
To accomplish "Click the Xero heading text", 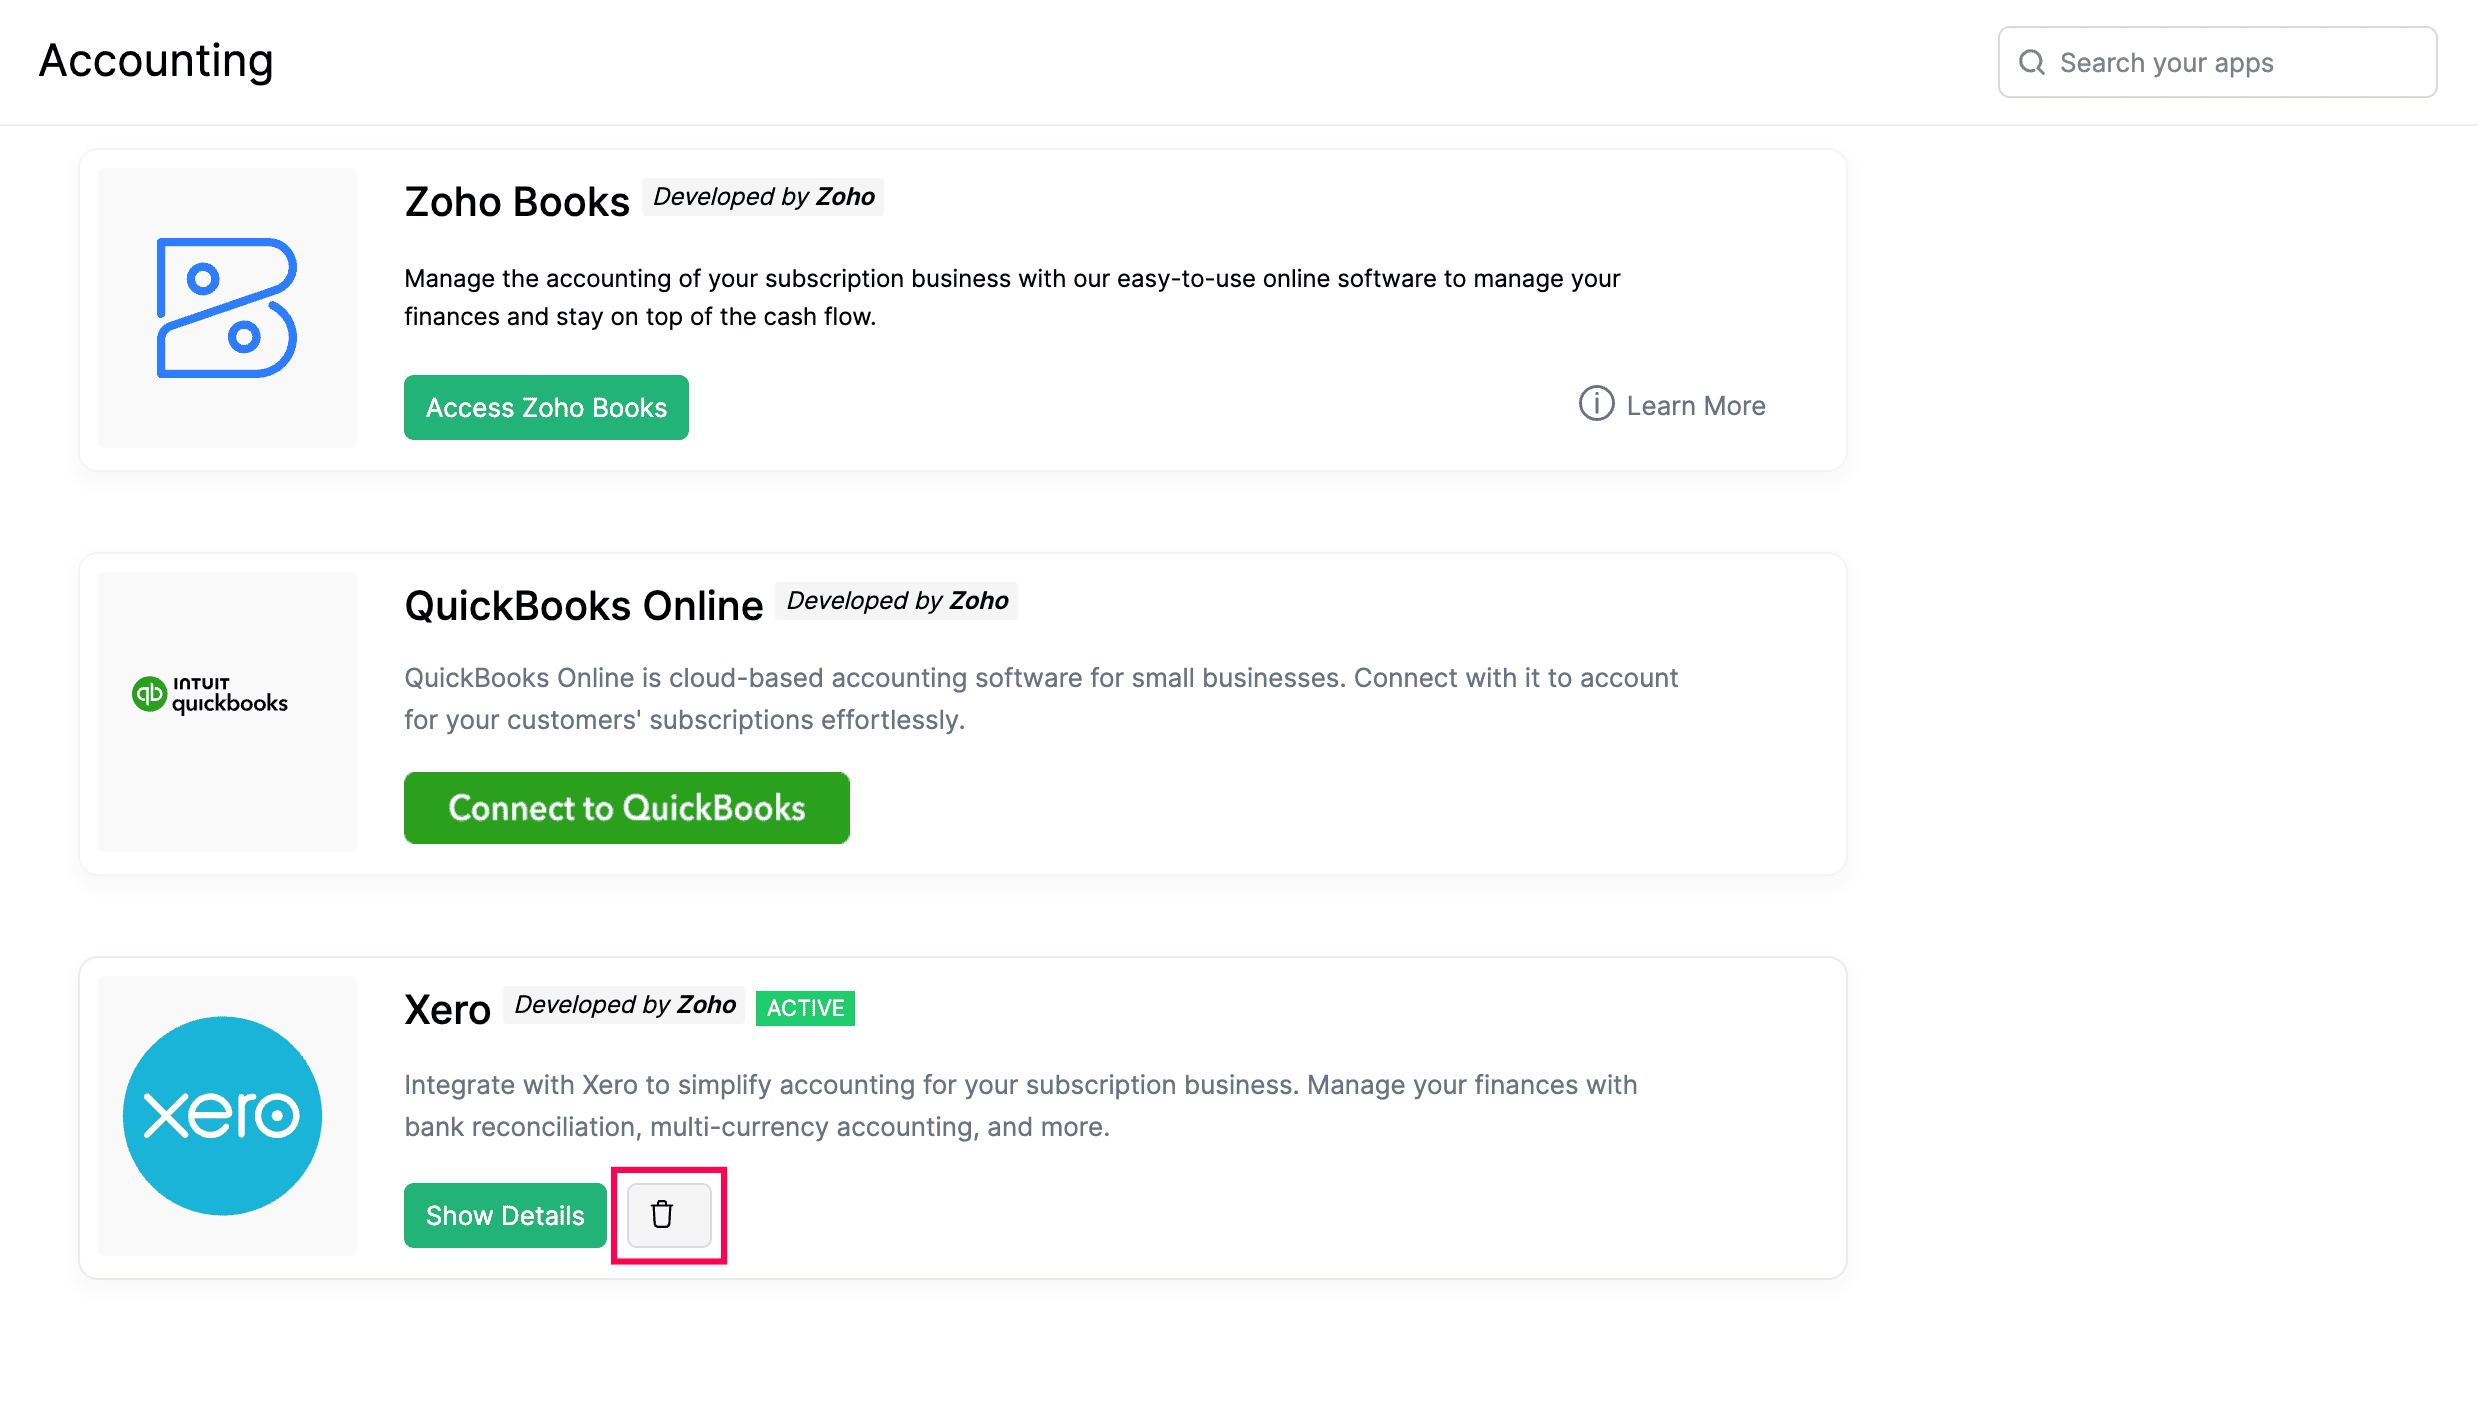I will (x=448, y=1010).
